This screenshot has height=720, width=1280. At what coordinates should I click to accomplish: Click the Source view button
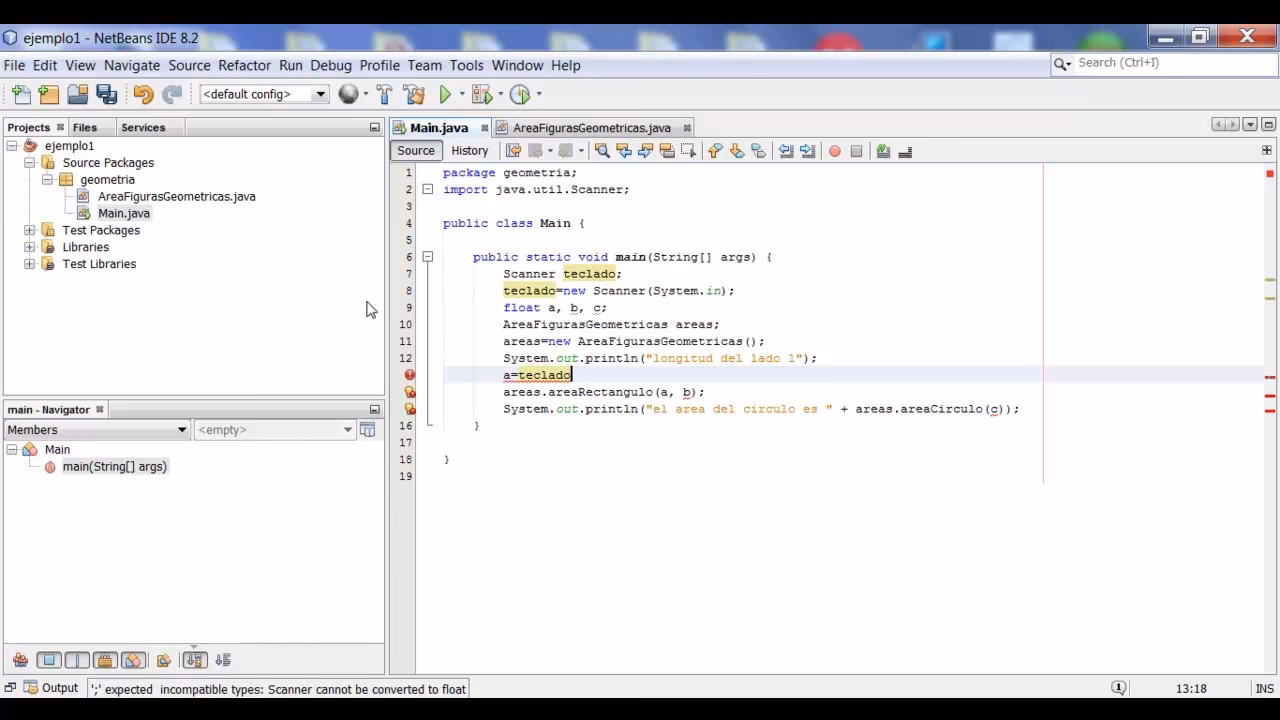click(415, 150)
